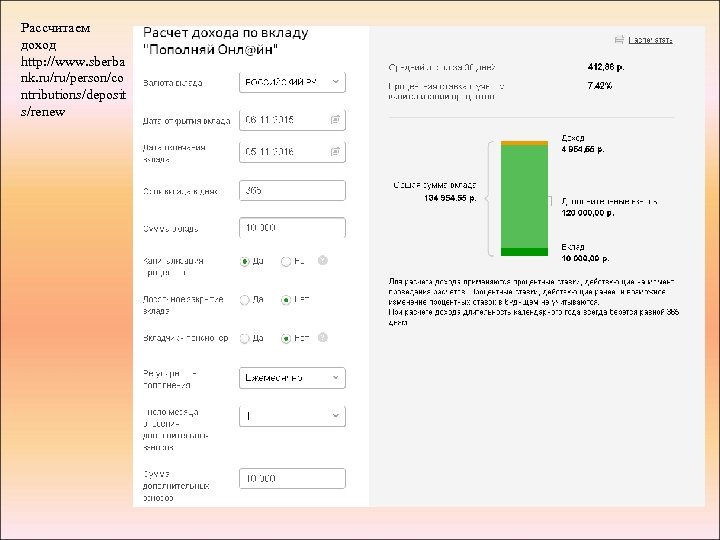Screen dimensions: 720x540
Task: Click the average income value 412,86 р.
Action: coord(606,67)
